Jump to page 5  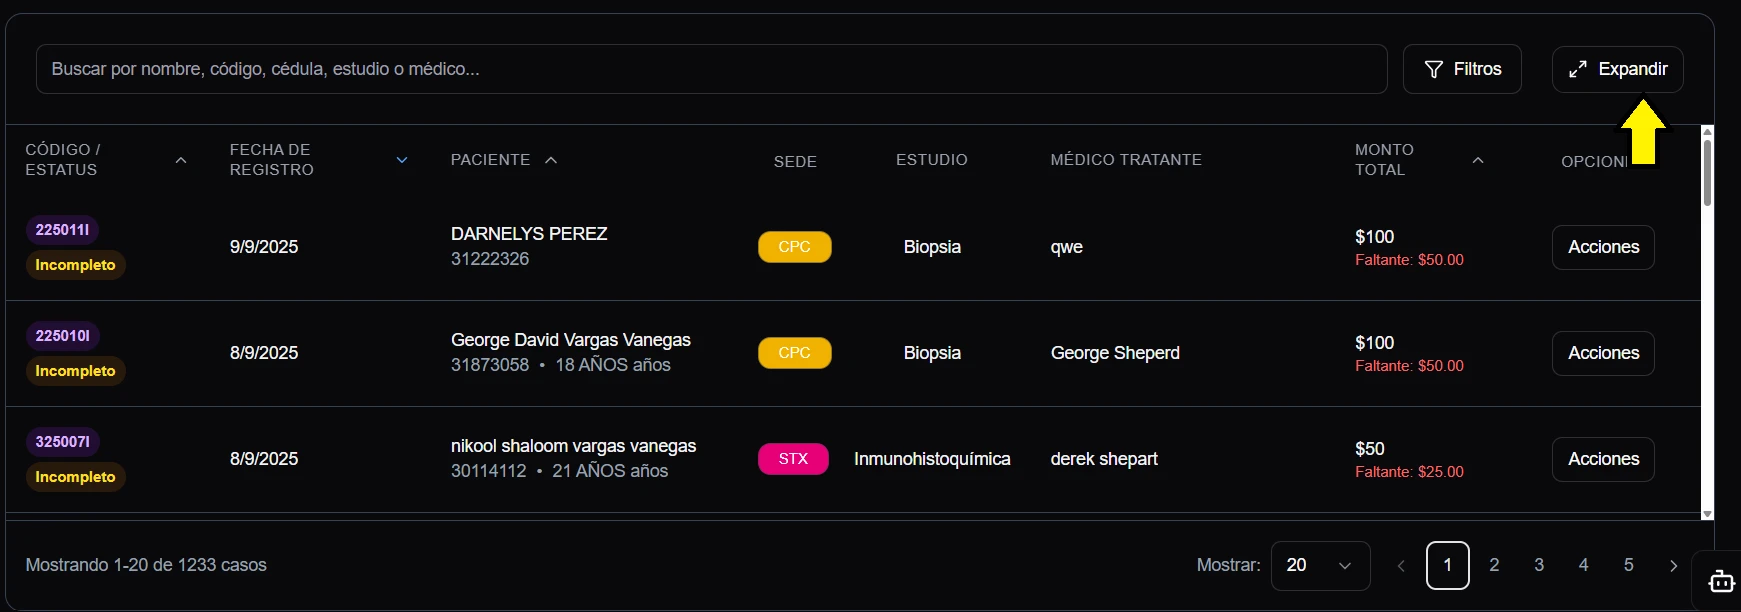pyautogui.click(x=1628, y=566)
